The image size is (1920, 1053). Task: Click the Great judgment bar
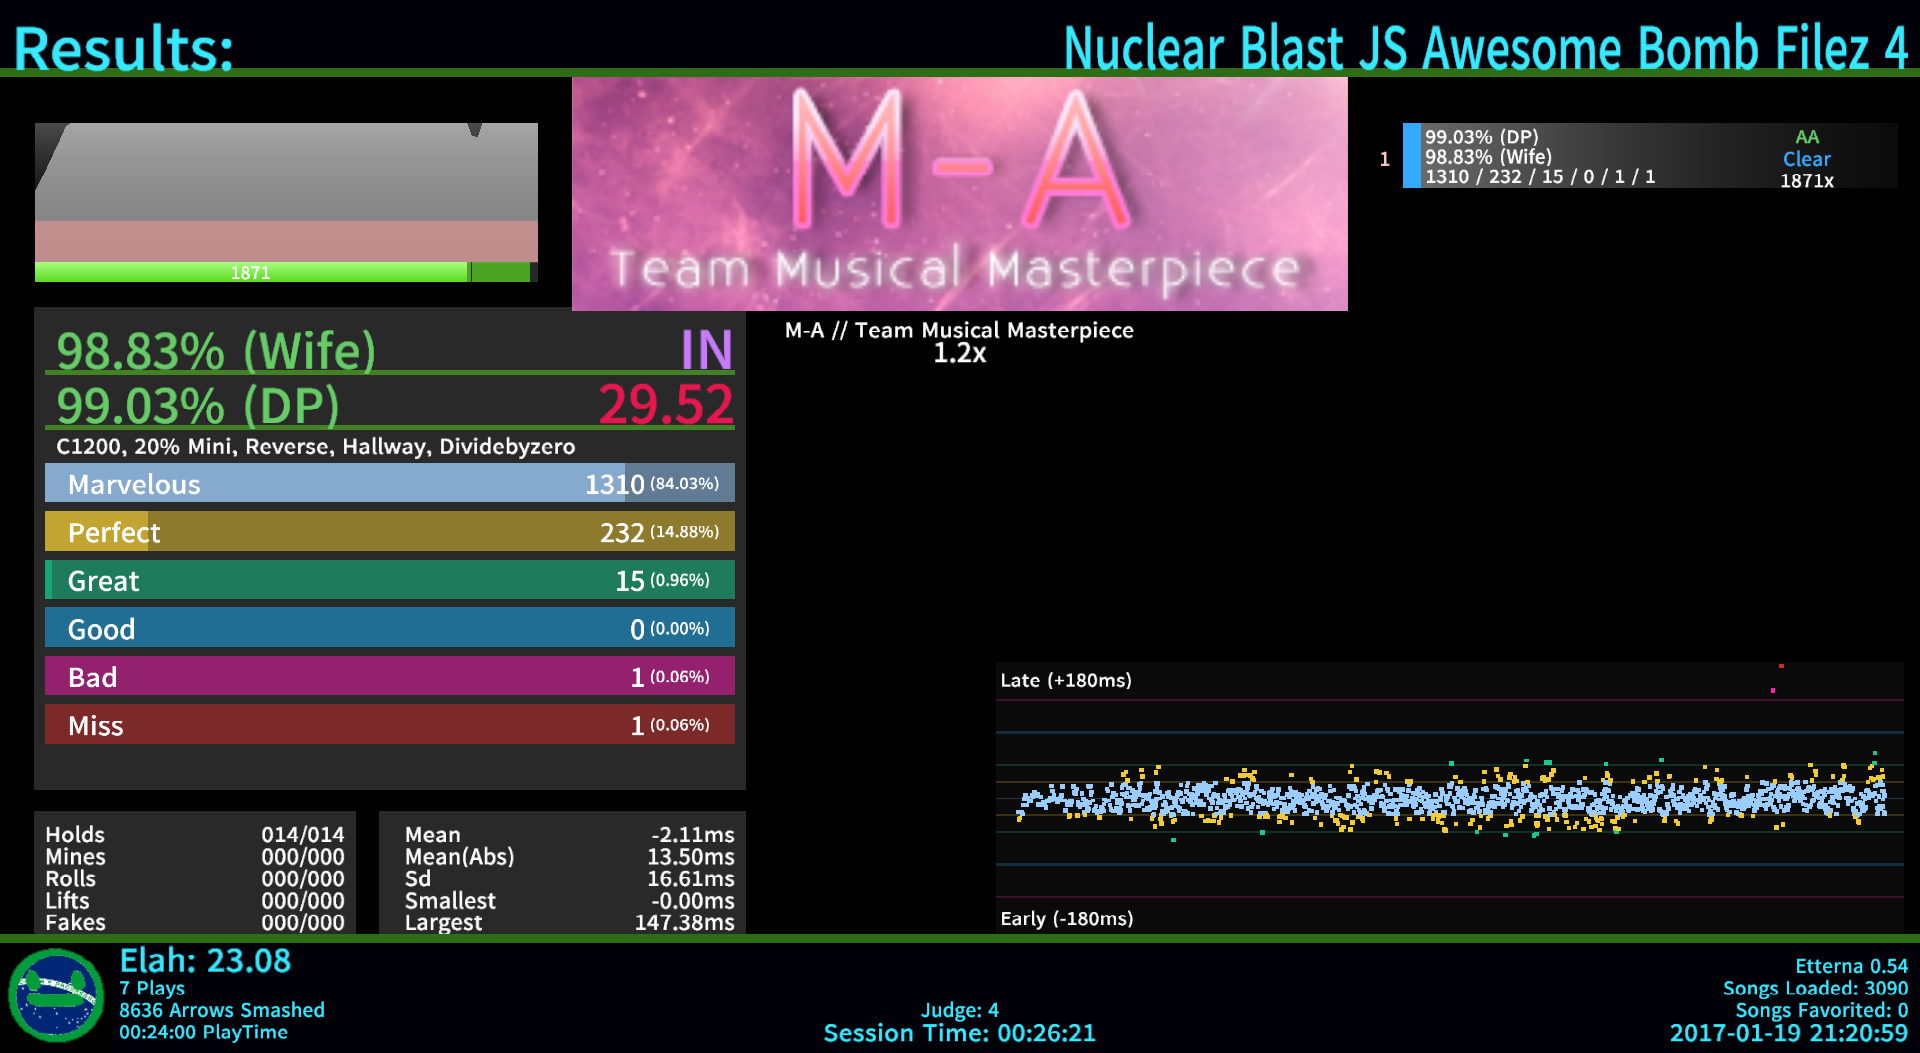(389, 580)
